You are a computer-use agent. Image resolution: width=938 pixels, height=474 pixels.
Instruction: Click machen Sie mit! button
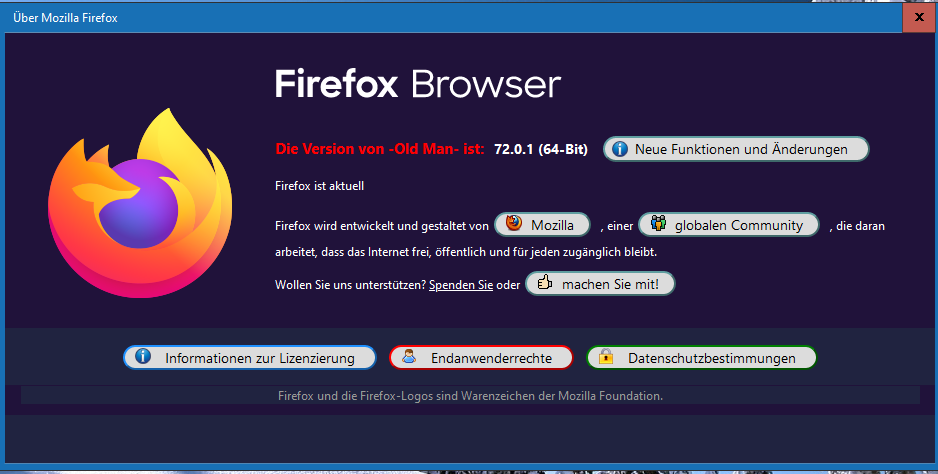(600, 284)
